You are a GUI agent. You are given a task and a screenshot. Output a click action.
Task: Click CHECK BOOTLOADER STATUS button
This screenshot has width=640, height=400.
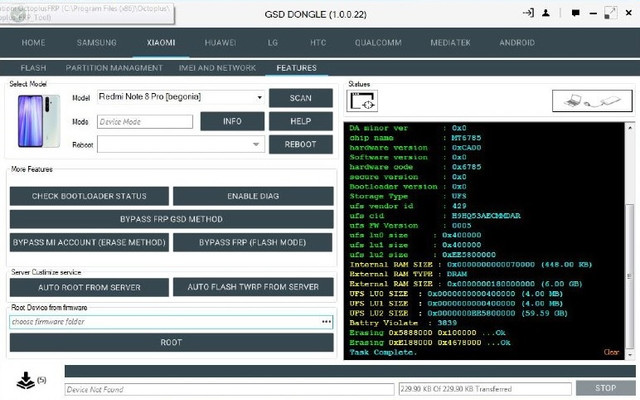89,196
